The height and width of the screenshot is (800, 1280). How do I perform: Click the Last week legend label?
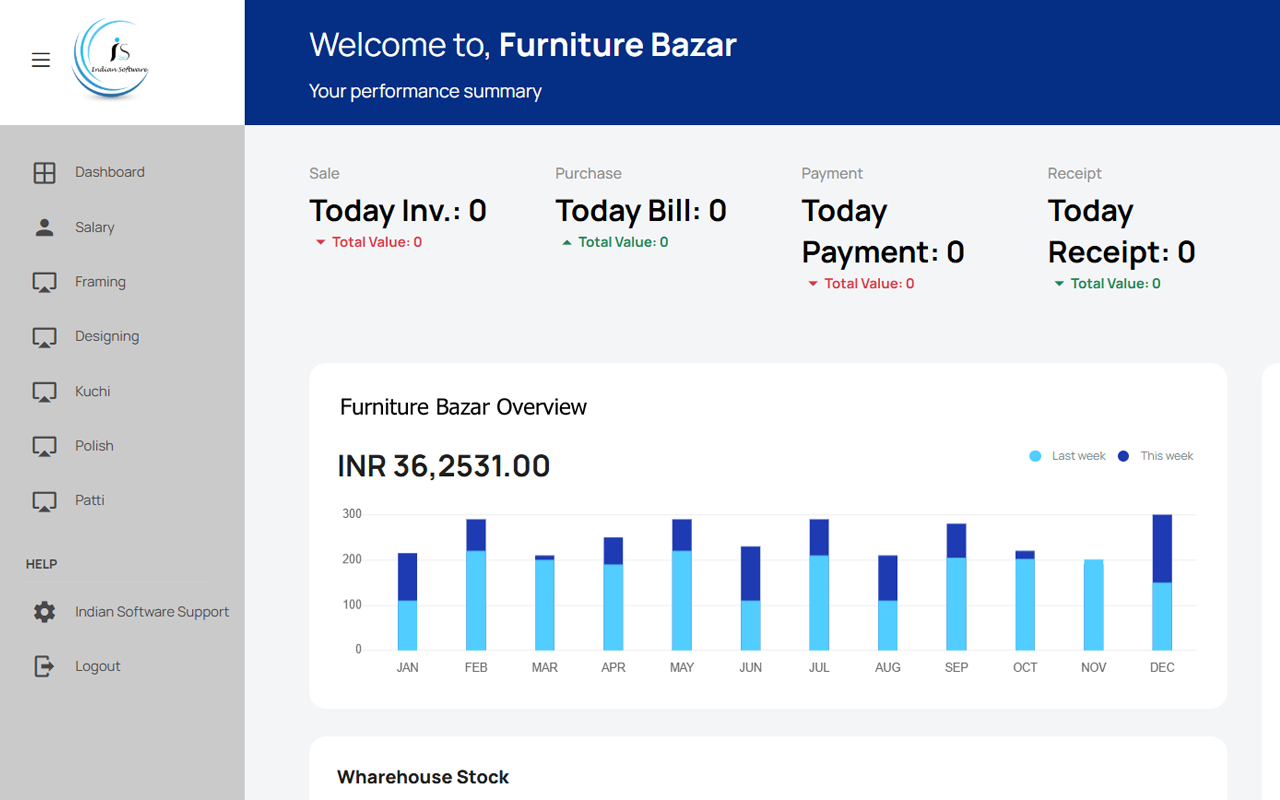pyautogui.click(x=1078, y=456)
